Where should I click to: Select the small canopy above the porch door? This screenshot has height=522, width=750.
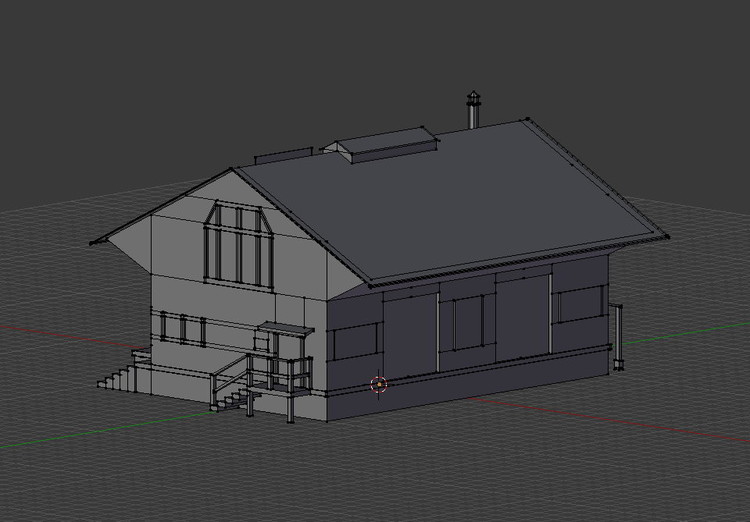pos(286,329)
